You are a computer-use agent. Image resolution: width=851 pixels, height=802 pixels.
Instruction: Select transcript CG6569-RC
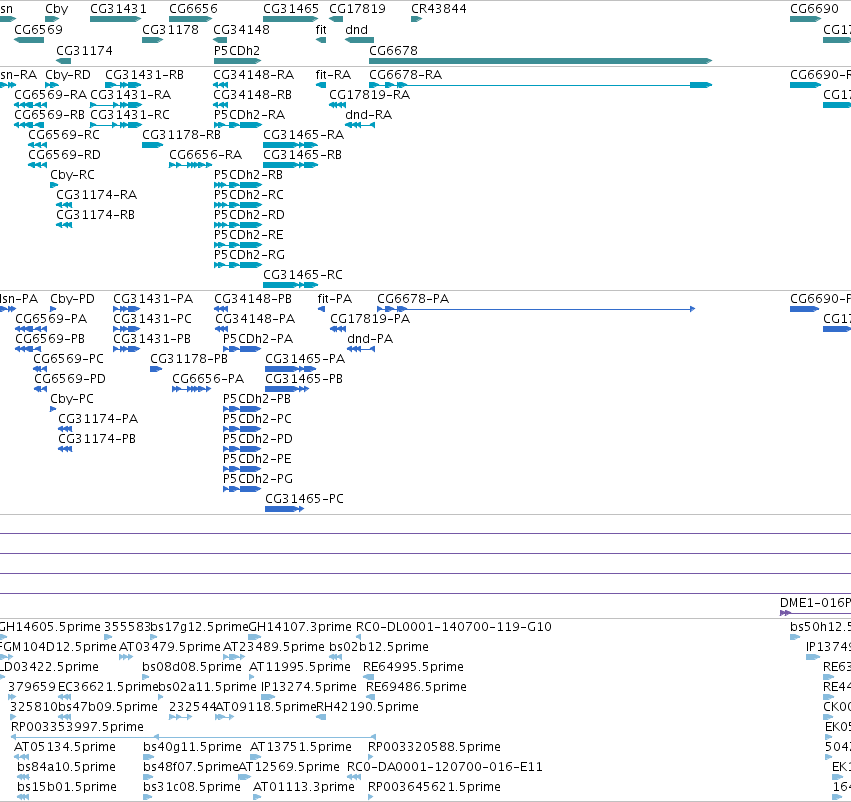pos(64,135)
